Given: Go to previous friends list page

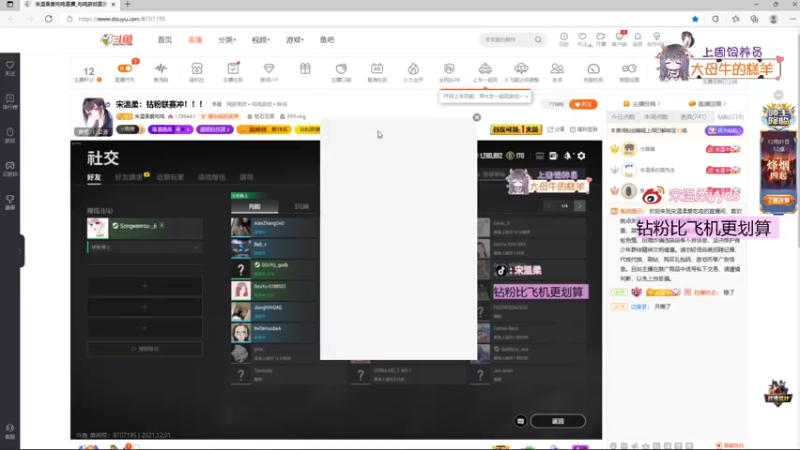Looking at the screenshot, I should [548, 206].
